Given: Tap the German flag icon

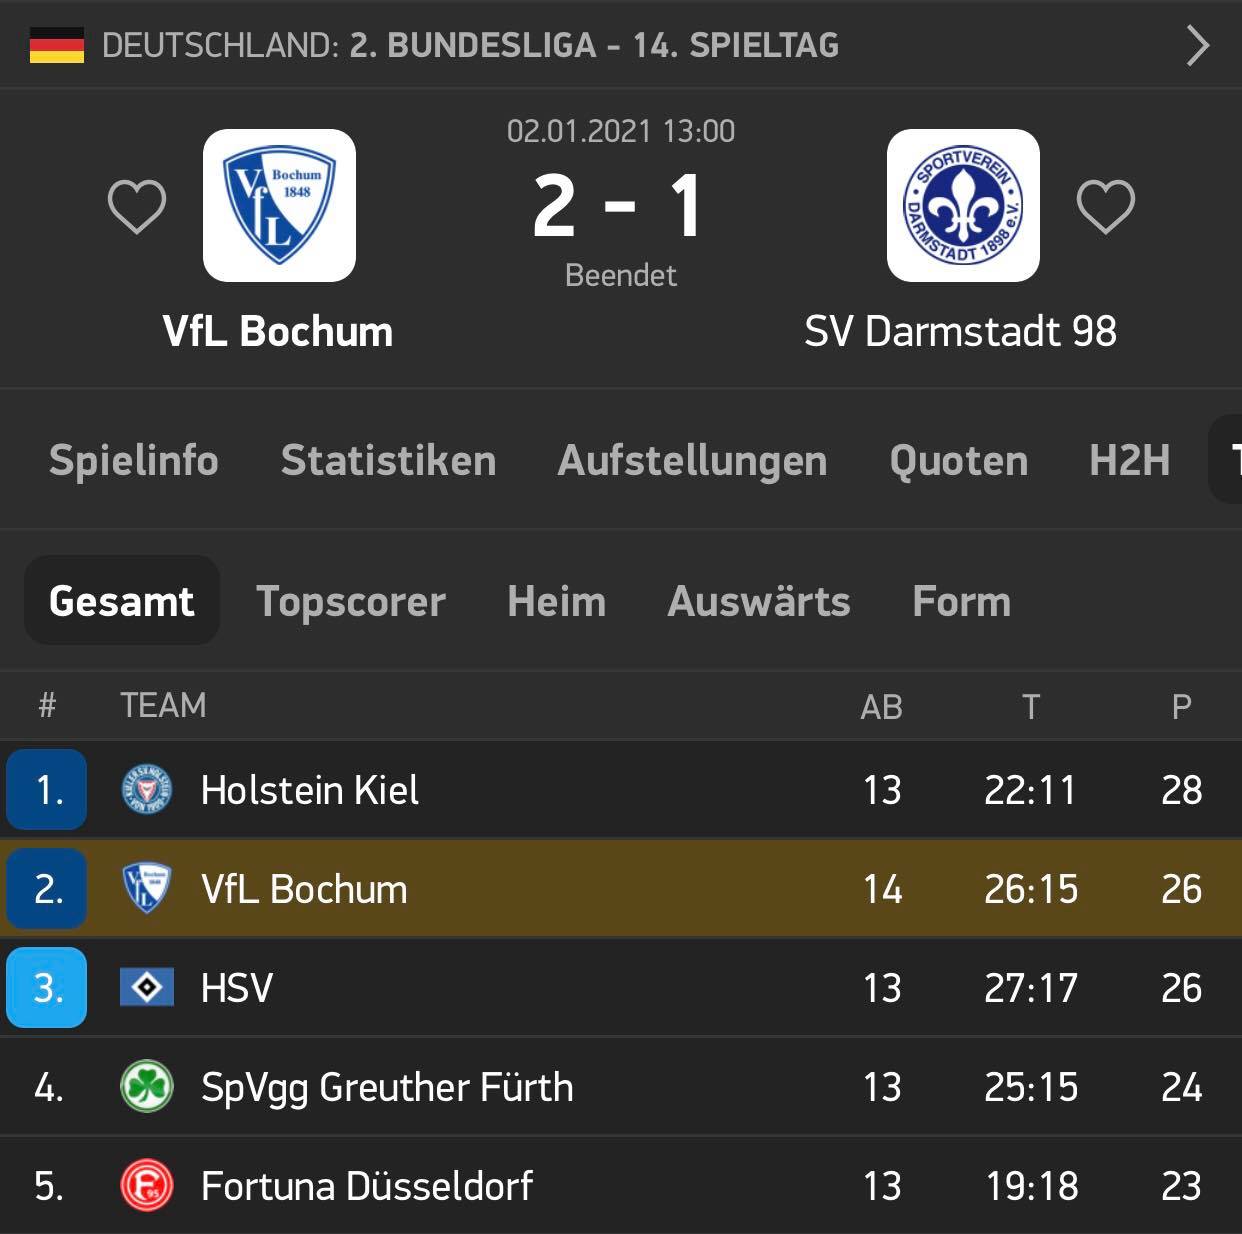Looking at the screenshot, I should (x=57, y=46).
